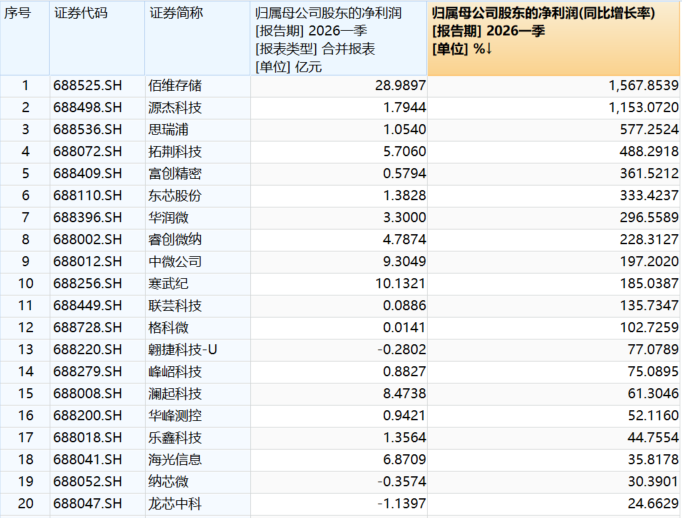Select row number 1
This screenshot has height=518, width=682.
point(25,88)
